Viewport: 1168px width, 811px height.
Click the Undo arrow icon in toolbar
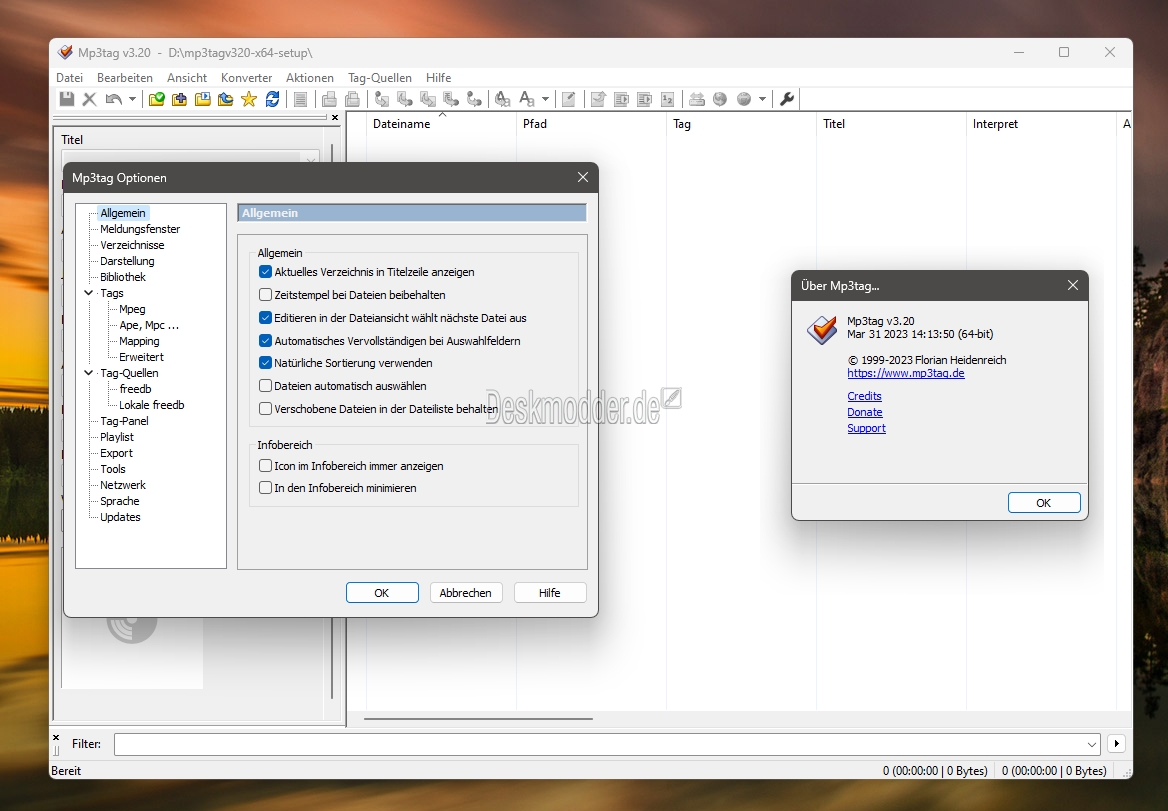113,99
